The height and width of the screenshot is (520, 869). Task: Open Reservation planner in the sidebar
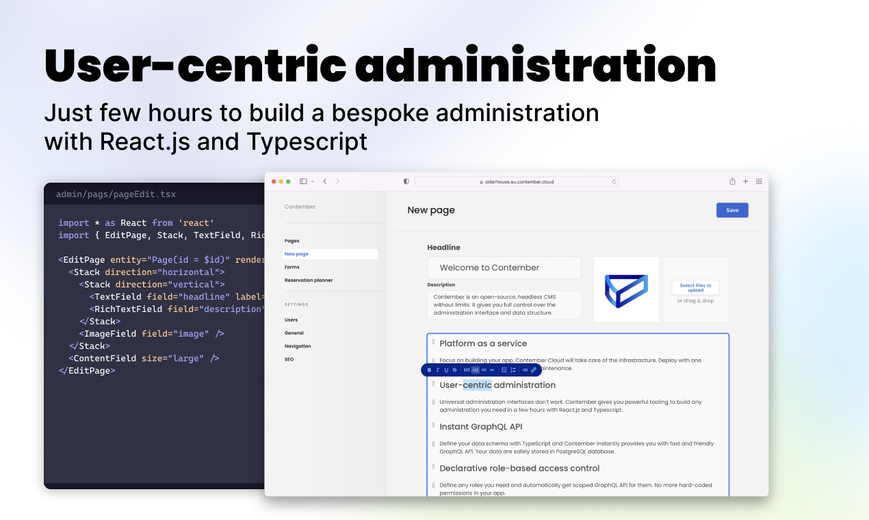309,281
